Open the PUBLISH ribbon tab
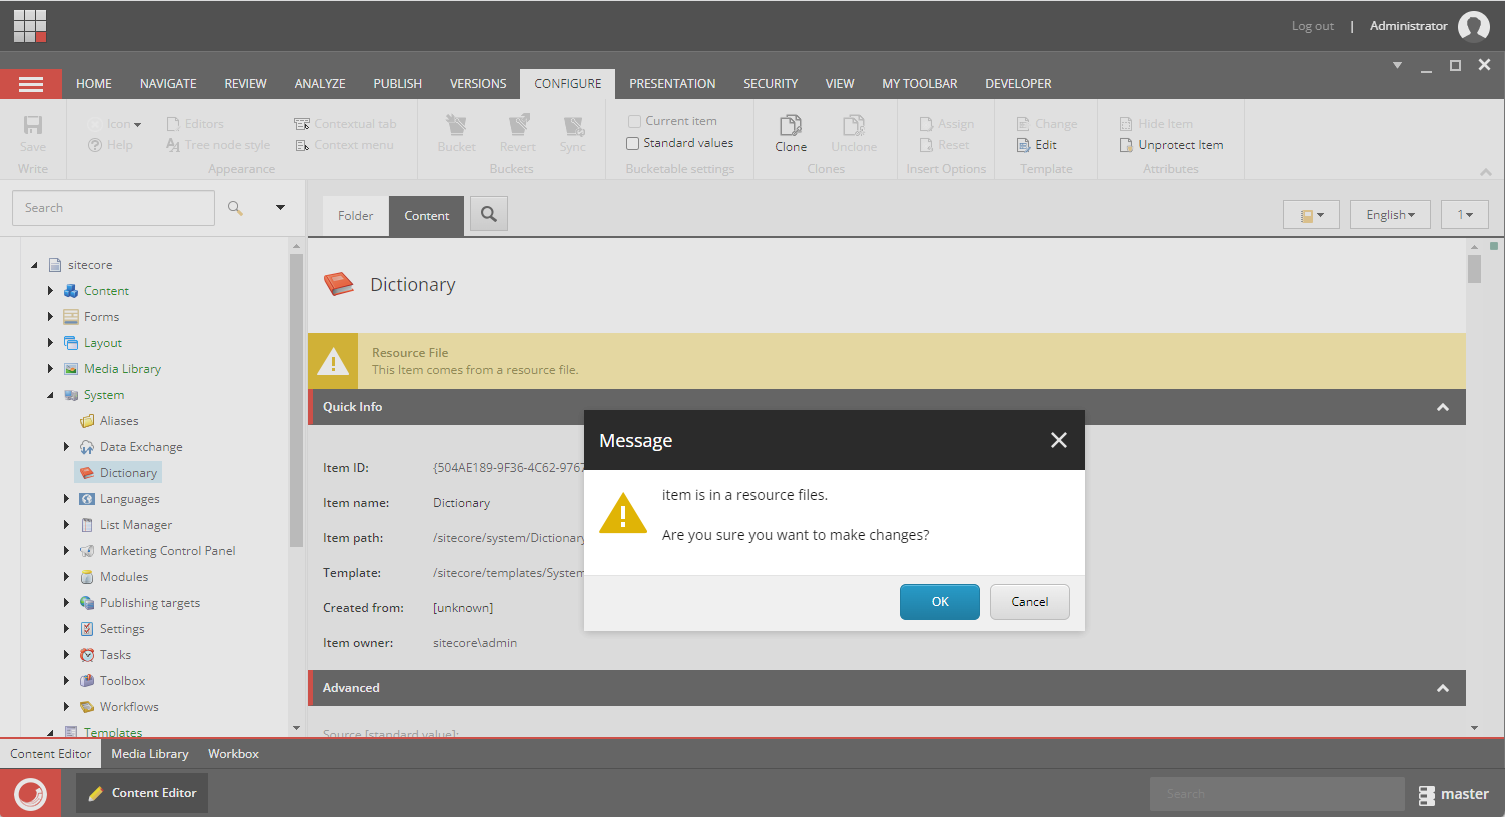 pyautogui.click(x=398, y=84)
